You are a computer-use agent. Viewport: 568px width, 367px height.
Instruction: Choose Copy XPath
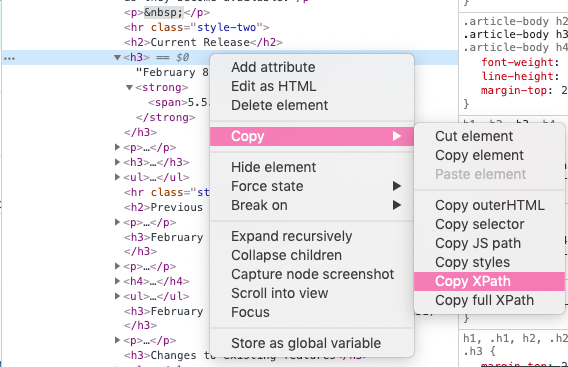pyautogui.click(x=489, y=281)
